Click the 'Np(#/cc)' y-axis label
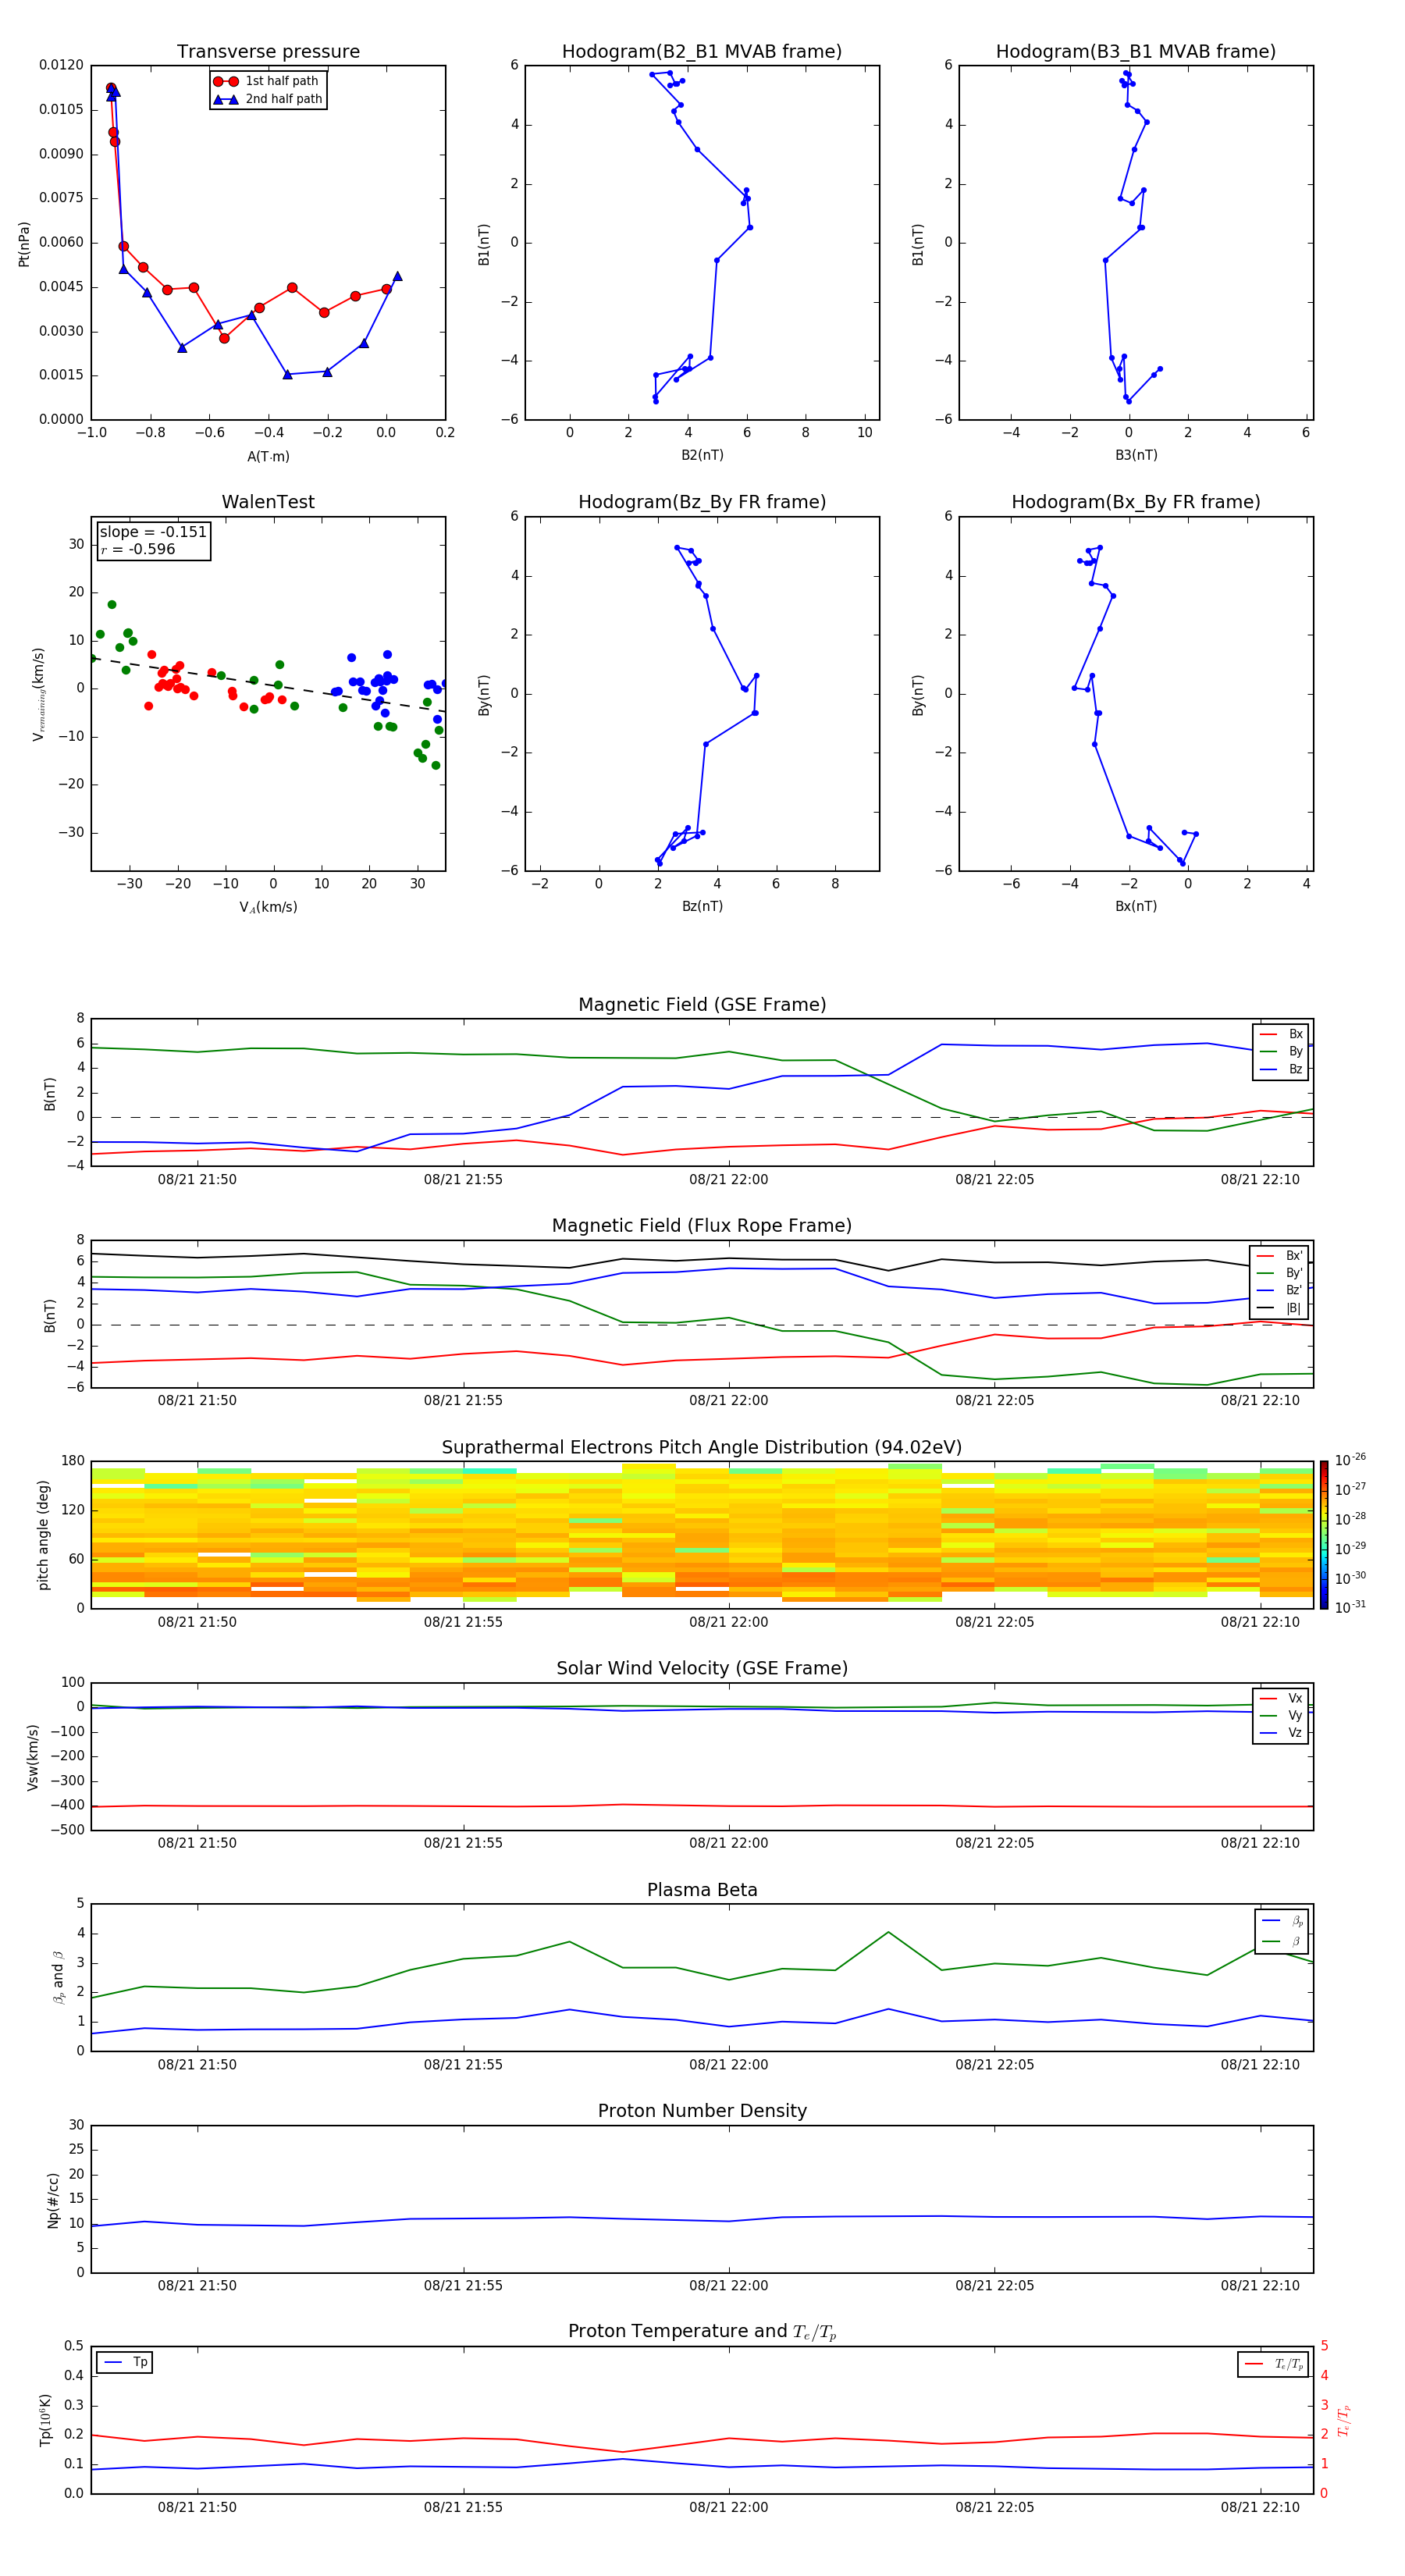 pos(53,2200)
